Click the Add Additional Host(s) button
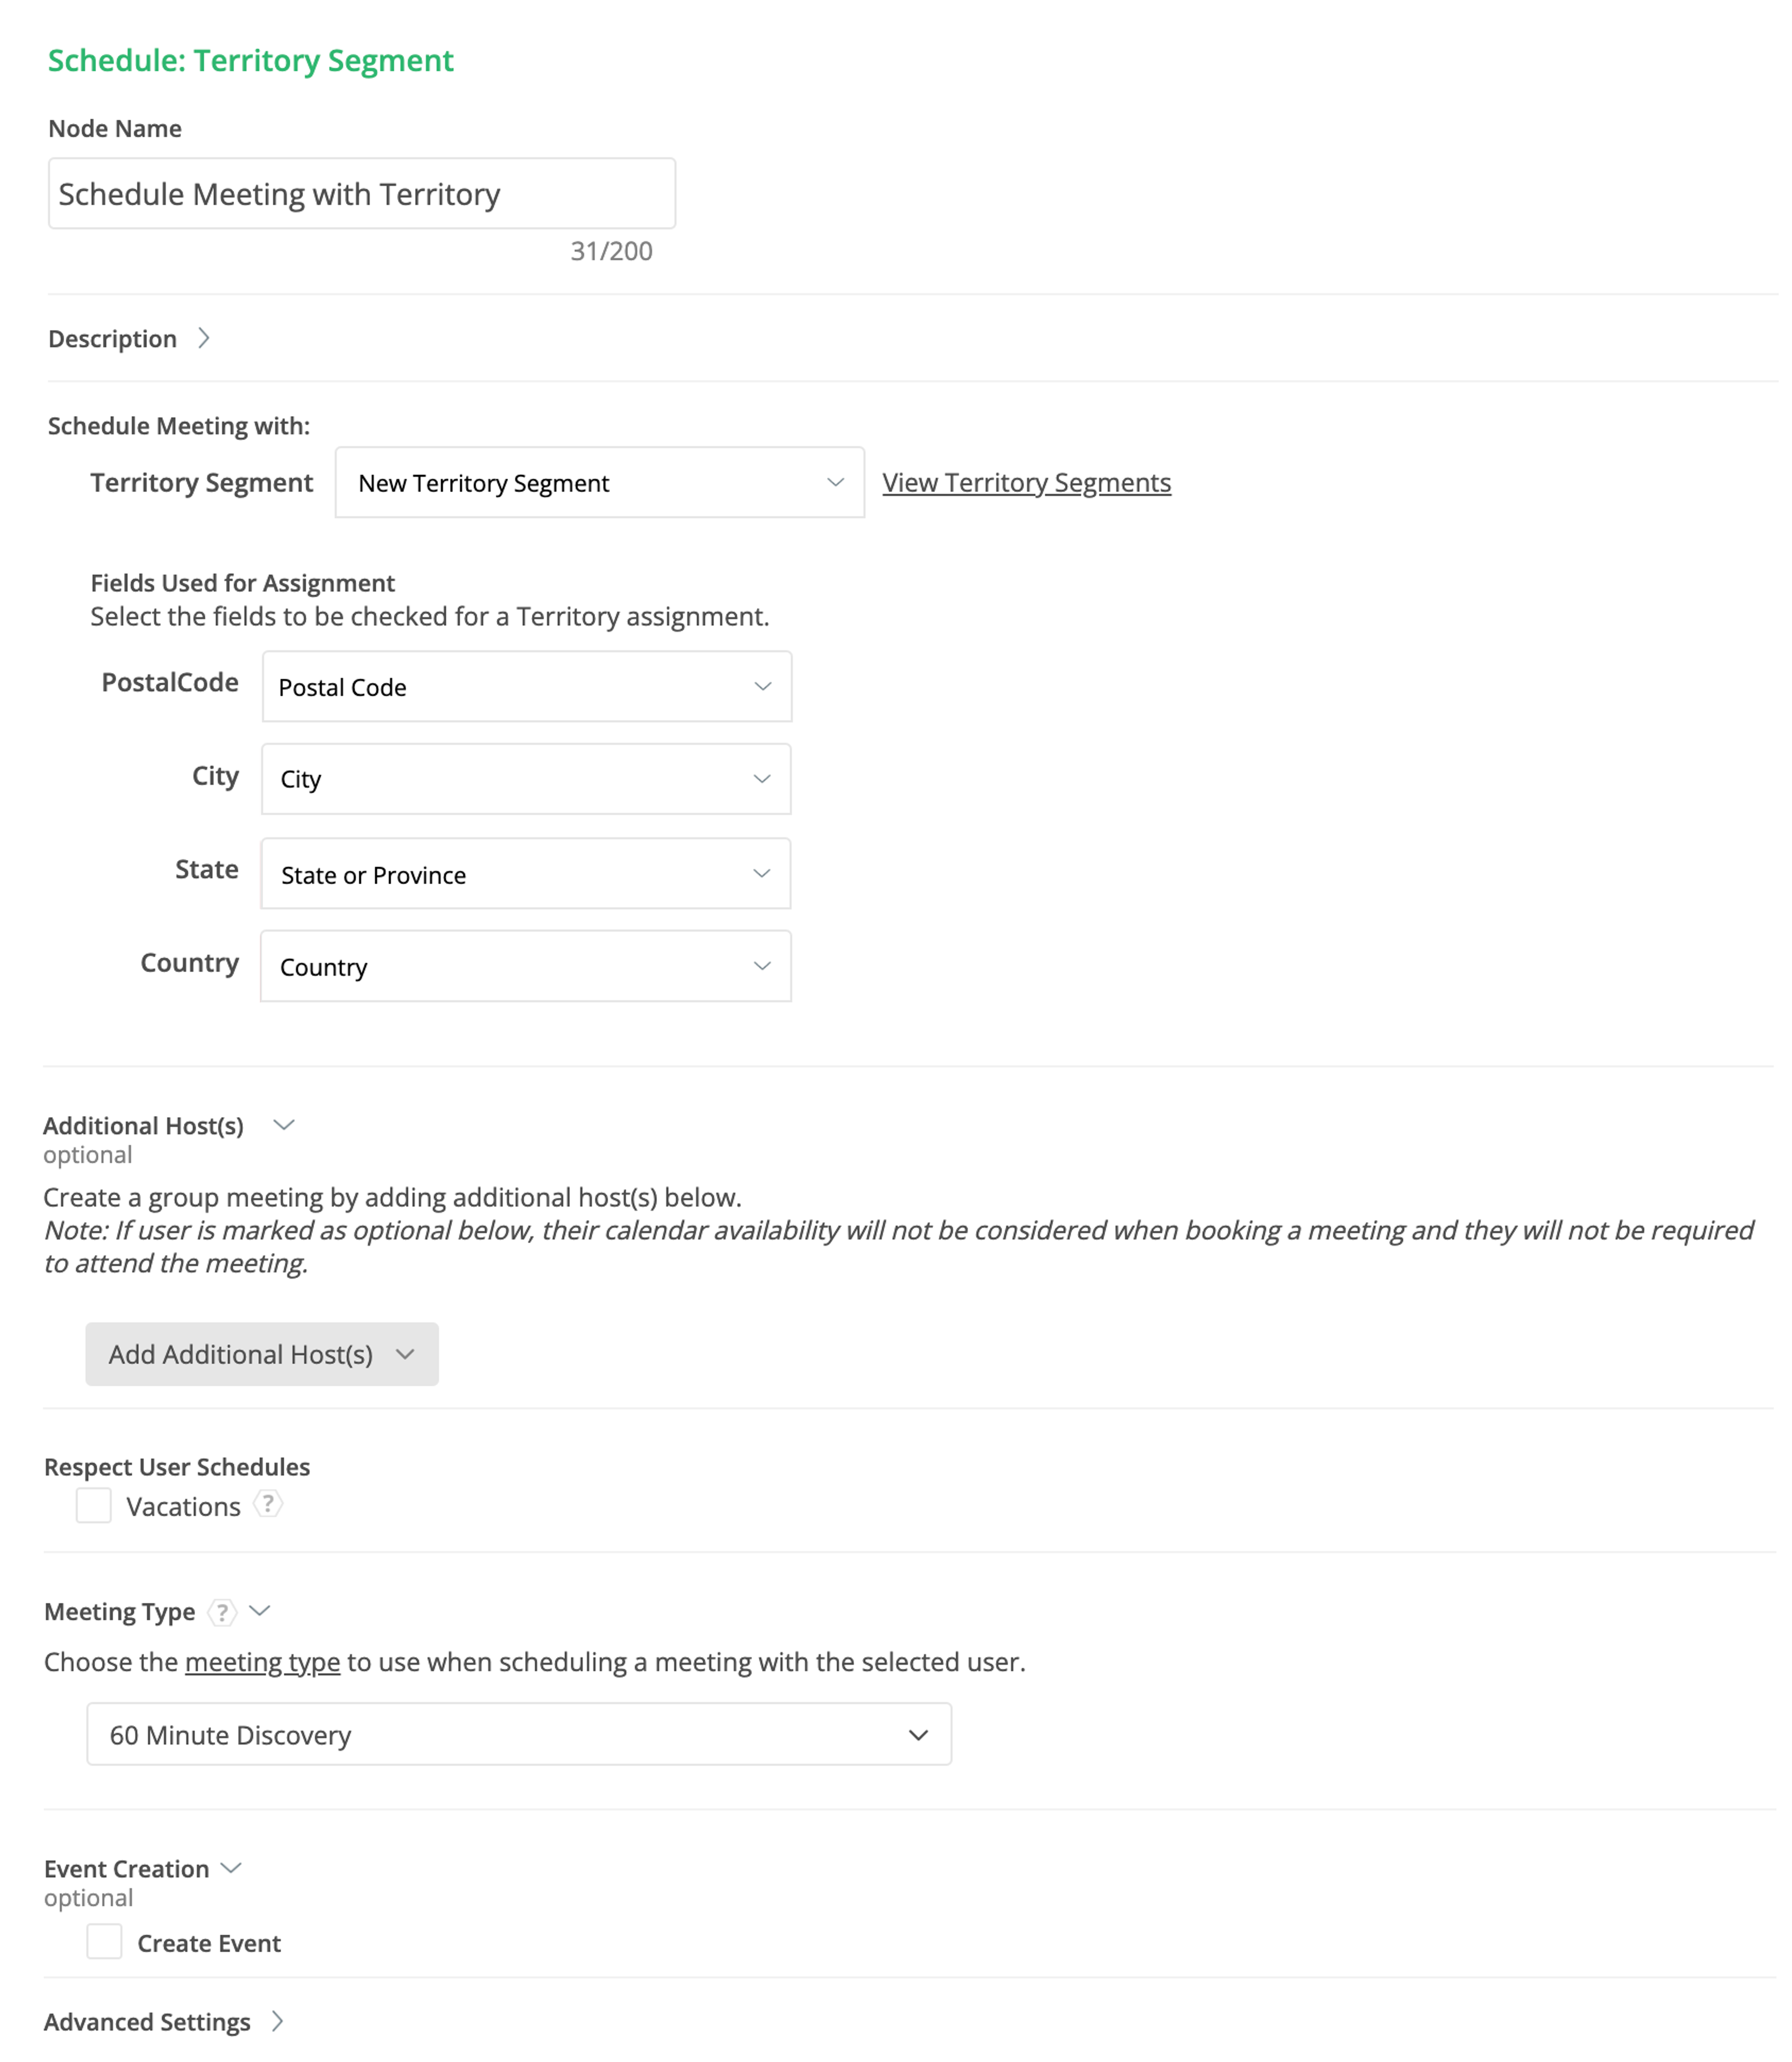The height and width of the screenshot is (2062, 1792). (x=262, y=1354)
